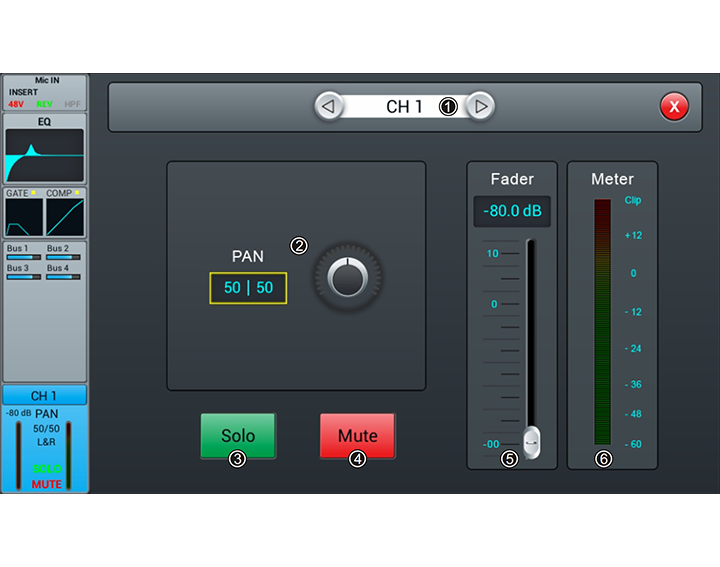Toggle the HPF high-pass filter
The width and height of the screenshot is (720, 567).
click(72, 103)
